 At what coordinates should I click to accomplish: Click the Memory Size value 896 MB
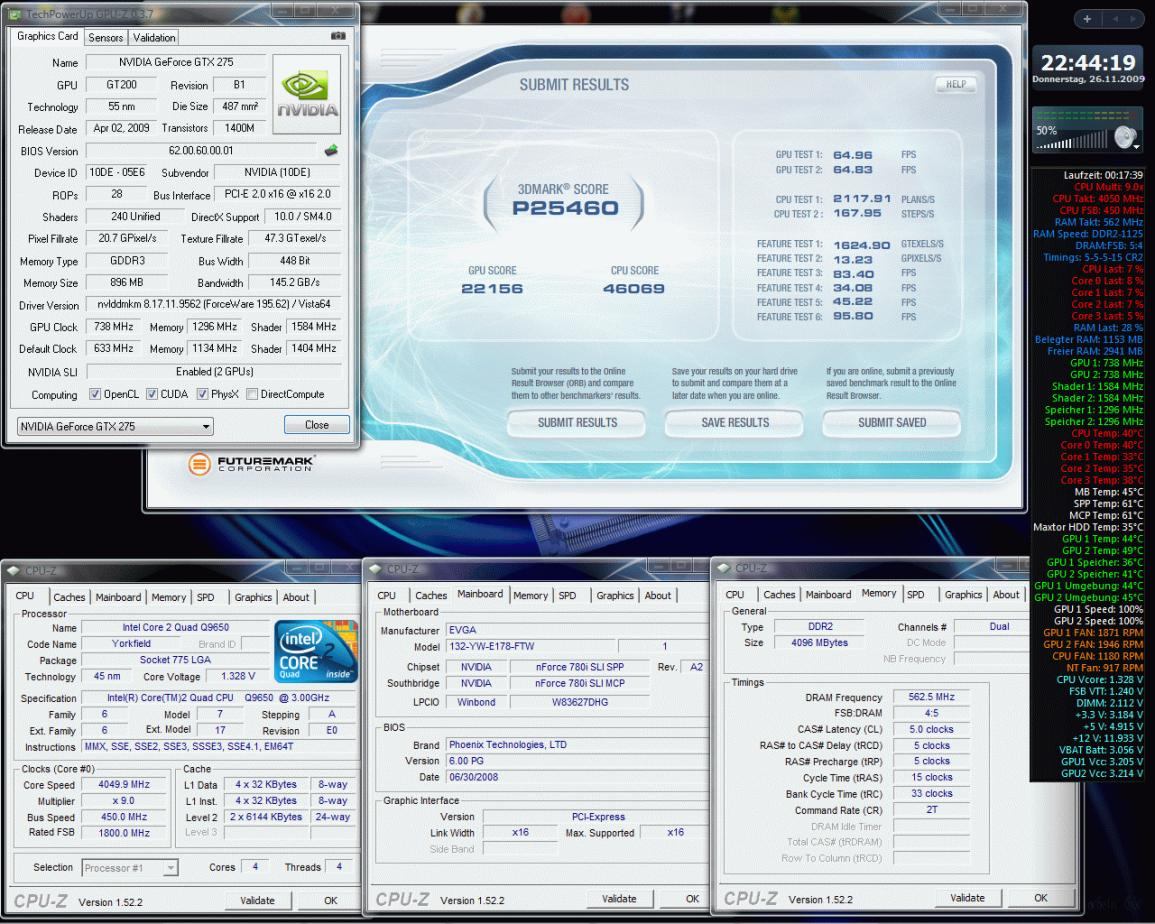127,283
